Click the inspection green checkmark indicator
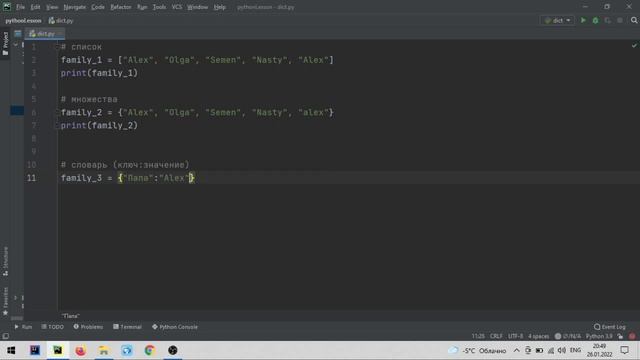640x360 pixels. (x=634, y=46)
